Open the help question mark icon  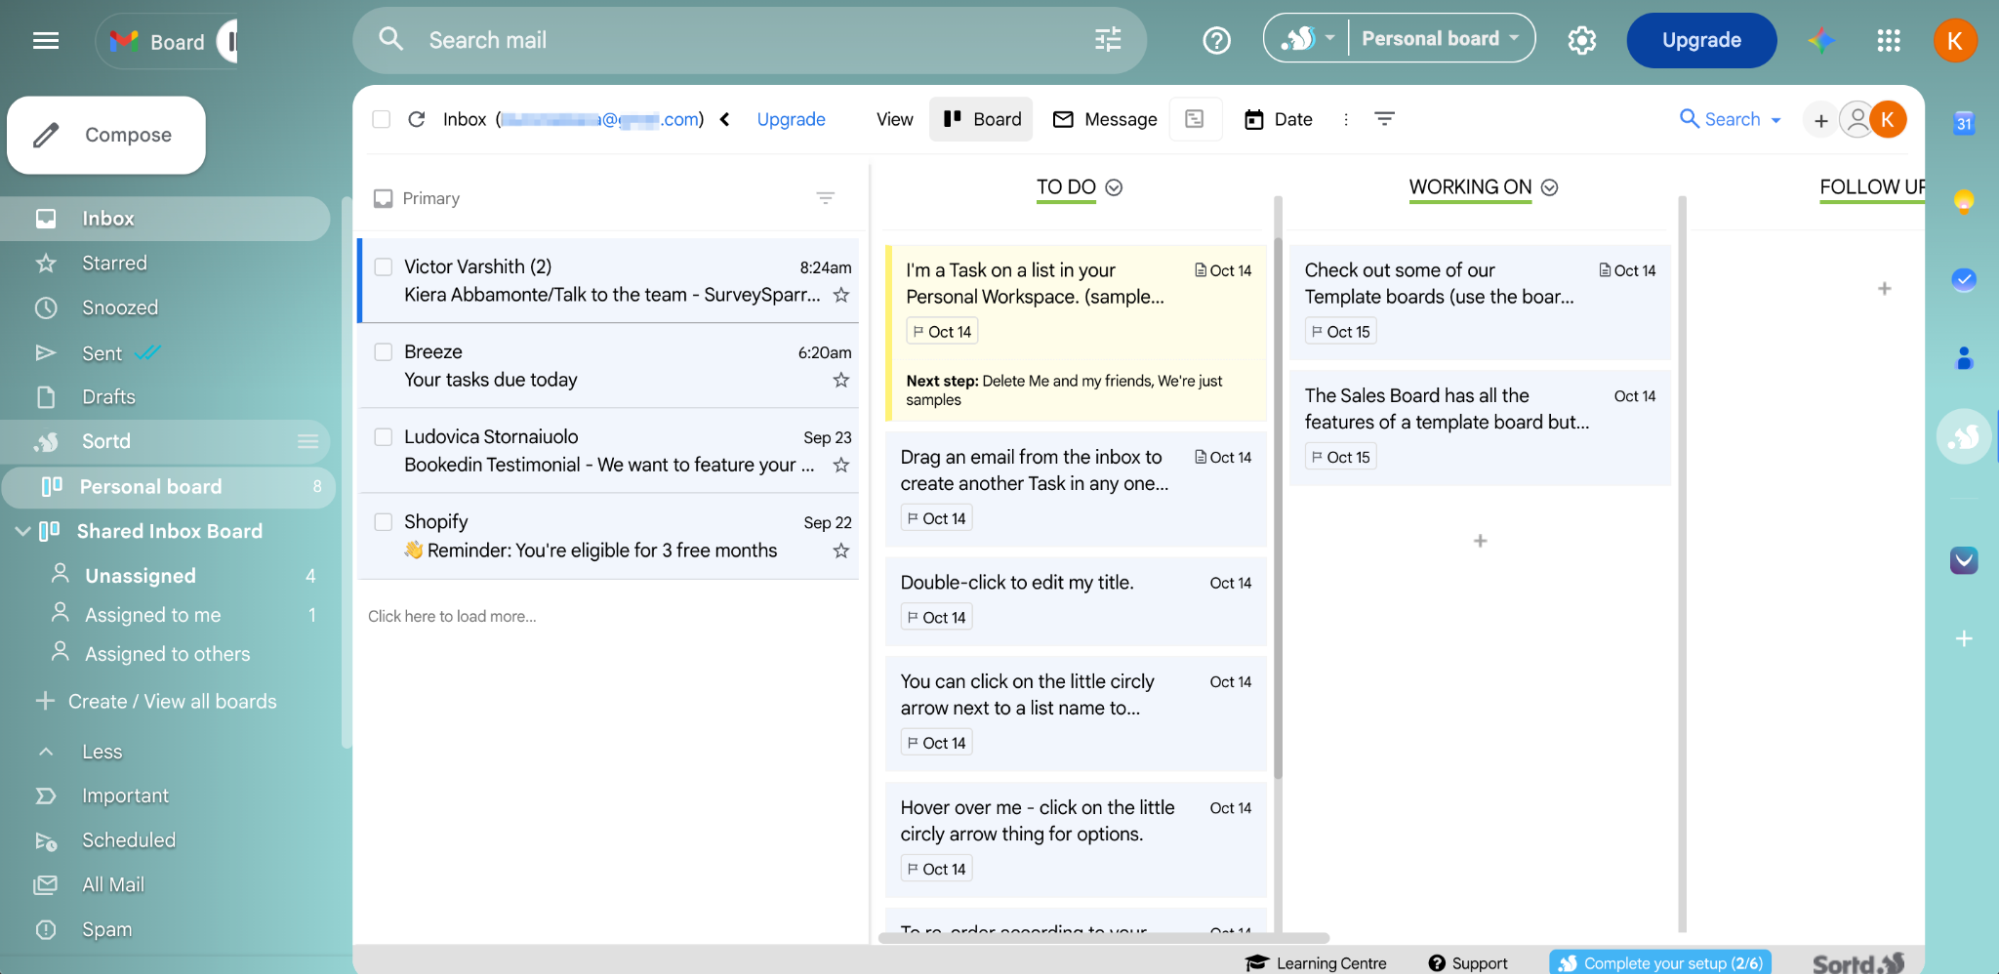pos(1216,41)
